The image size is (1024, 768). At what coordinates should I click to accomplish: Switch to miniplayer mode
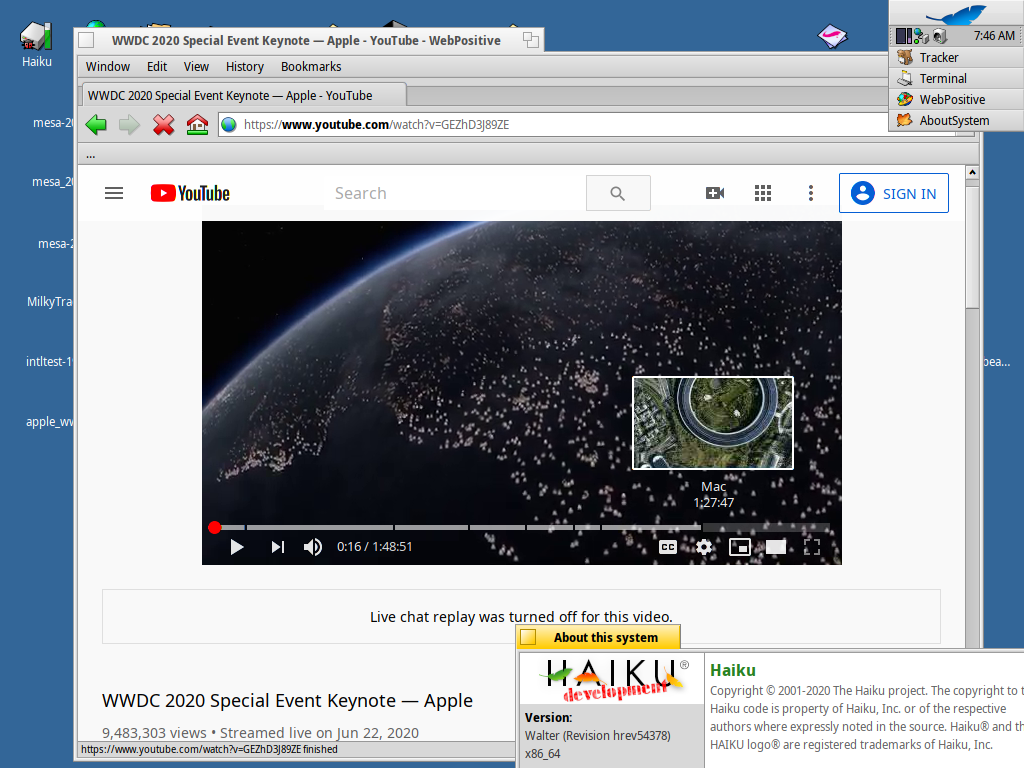(x=740, y=547)
